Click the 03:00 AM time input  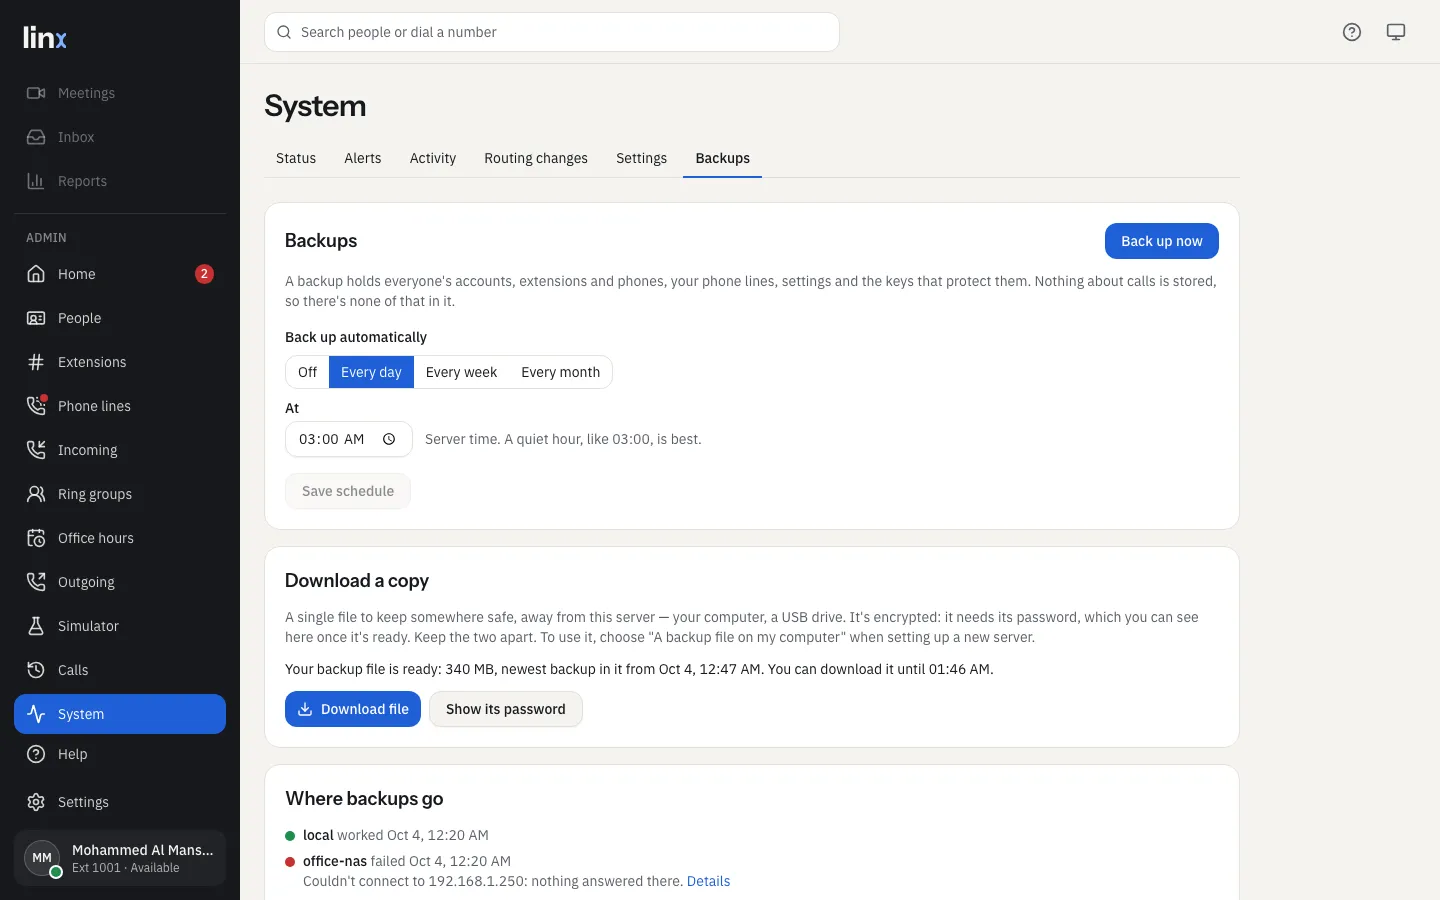[349, 439]
